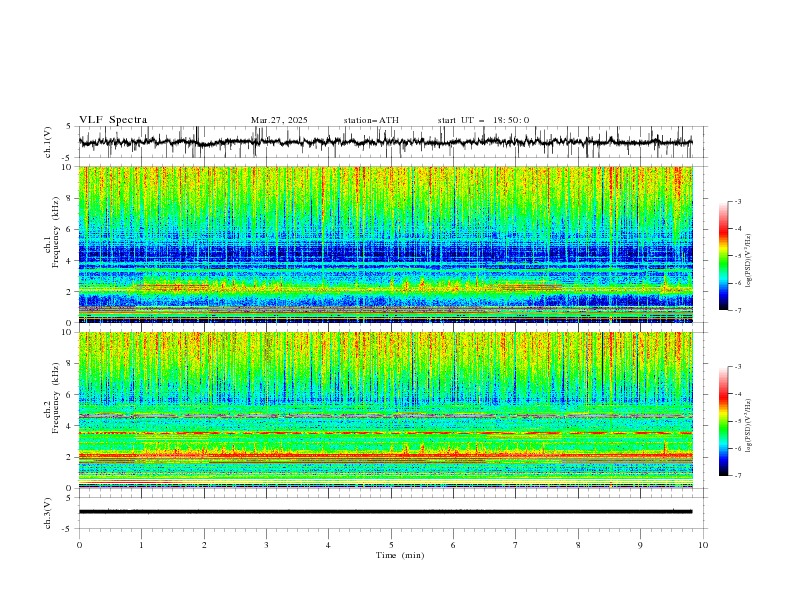
Task: Click the "-7" tick of the ch.1 colorbar
Action: pos(737,310)
